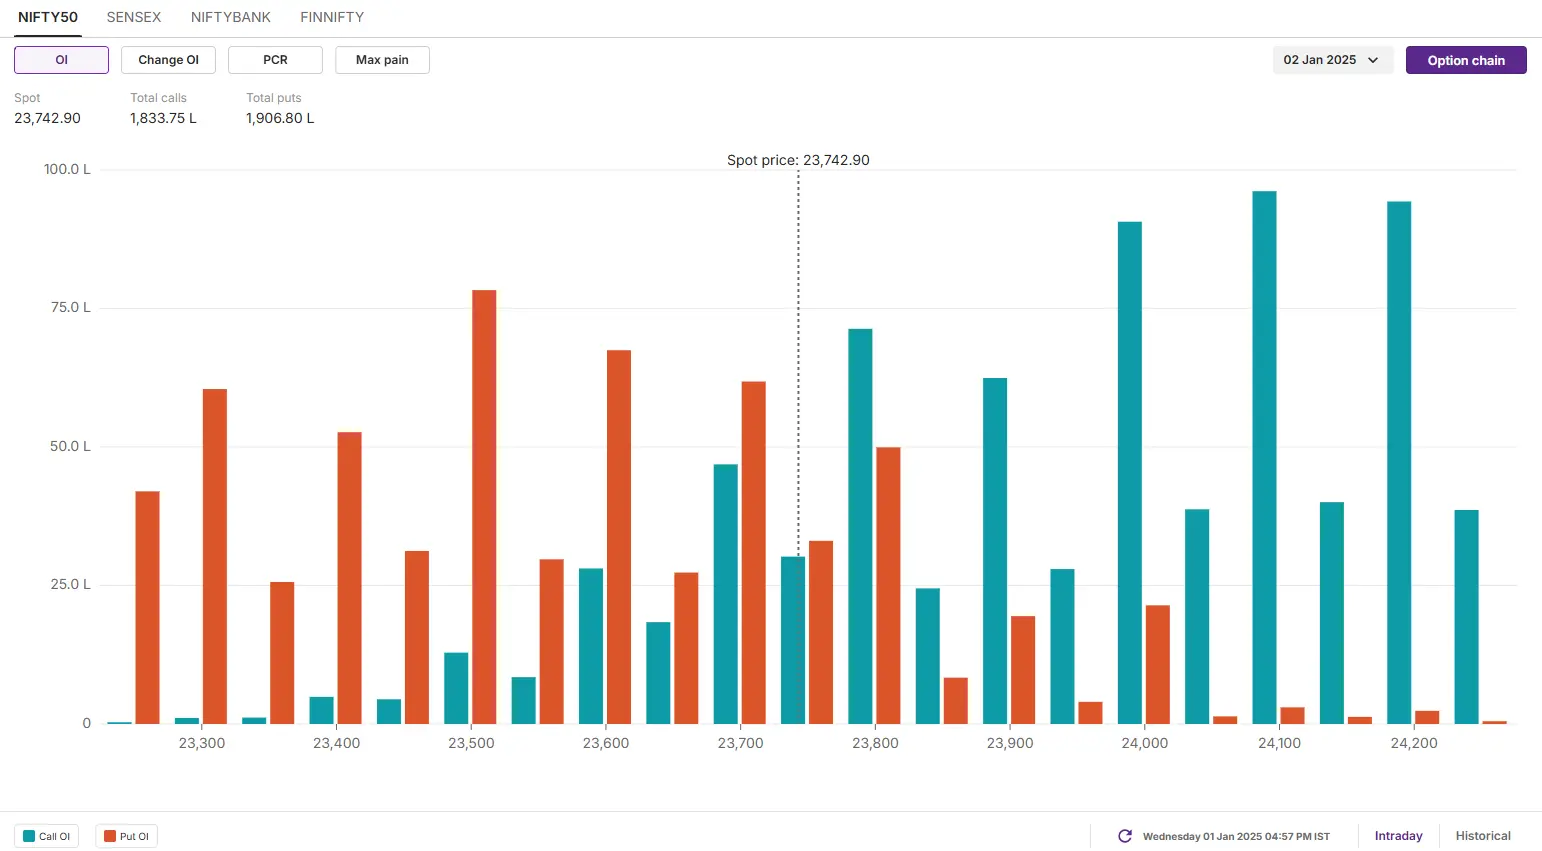
Task: Click the 23,500 strike axis label
Action: [x=471, y=743]
